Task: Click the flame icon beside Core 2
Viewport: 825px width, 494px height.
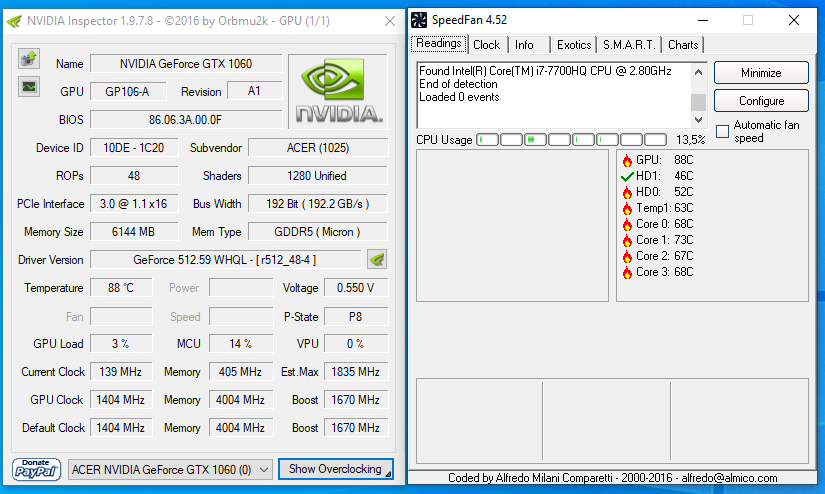Action: coord(627,257)
